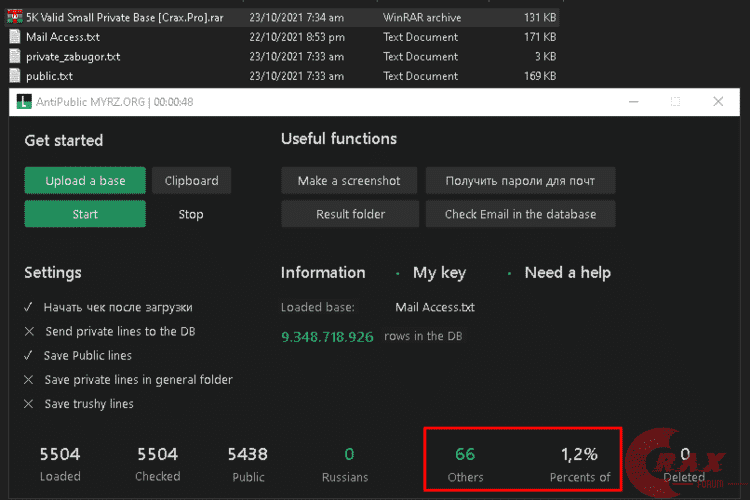
Task: Click the public.txt file icon
Action: (x=15, y=75)
